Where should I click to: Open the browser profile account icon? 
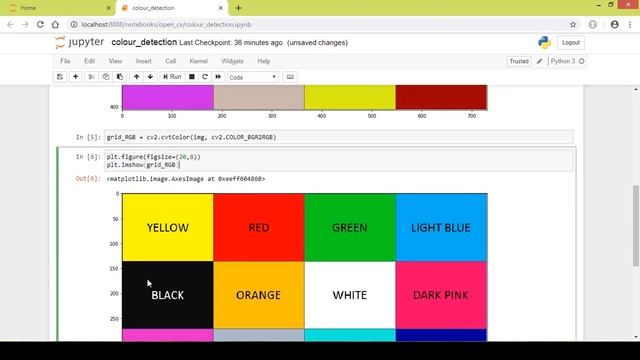coord(615,24)
